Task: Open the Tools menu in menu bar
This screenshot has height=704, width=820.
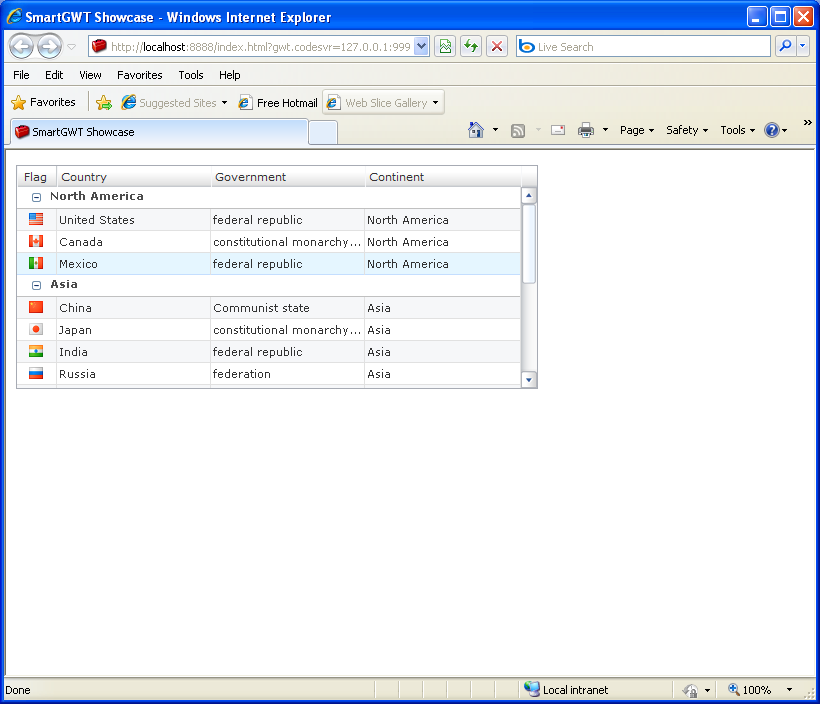Action: coord(190,75)
